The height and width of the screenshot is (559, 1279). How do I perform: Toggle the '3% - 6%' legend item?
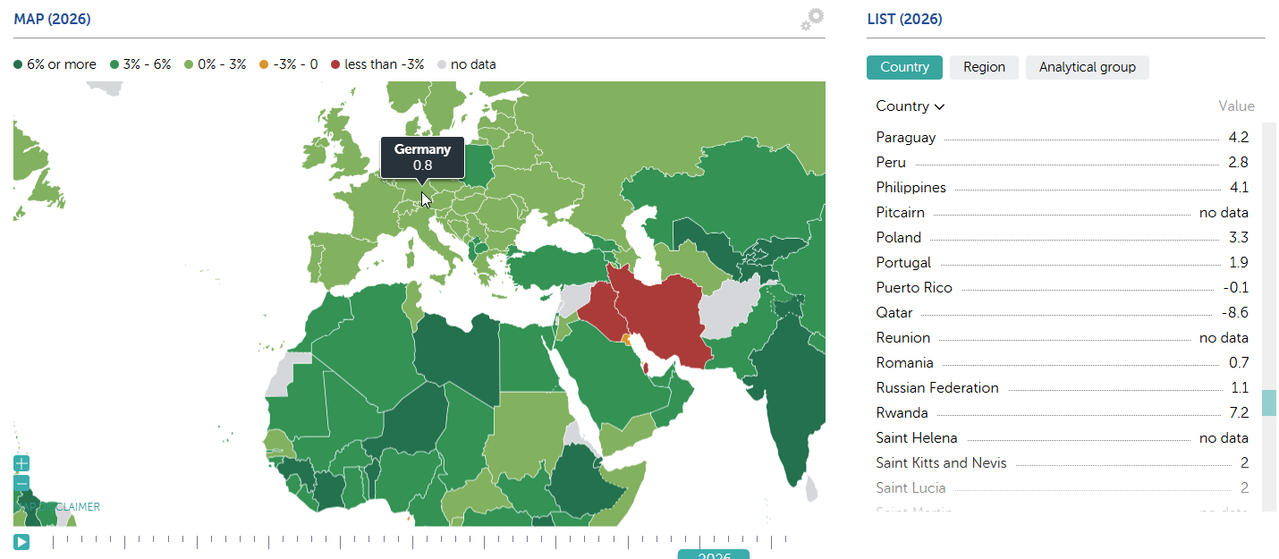point(141,64)
